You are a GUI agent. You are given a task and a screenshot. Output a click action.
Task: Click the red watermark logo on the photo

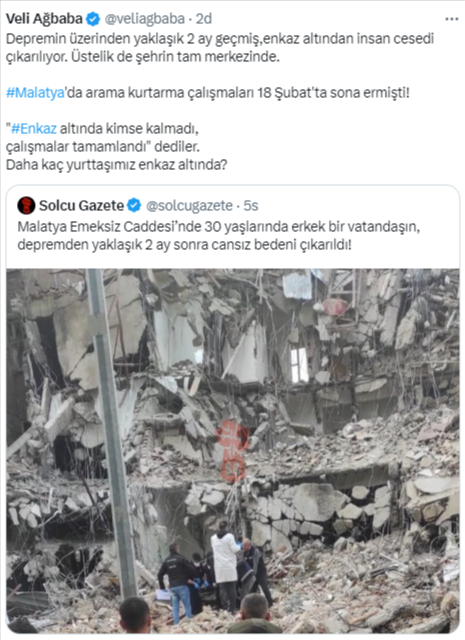pos(232,451)
